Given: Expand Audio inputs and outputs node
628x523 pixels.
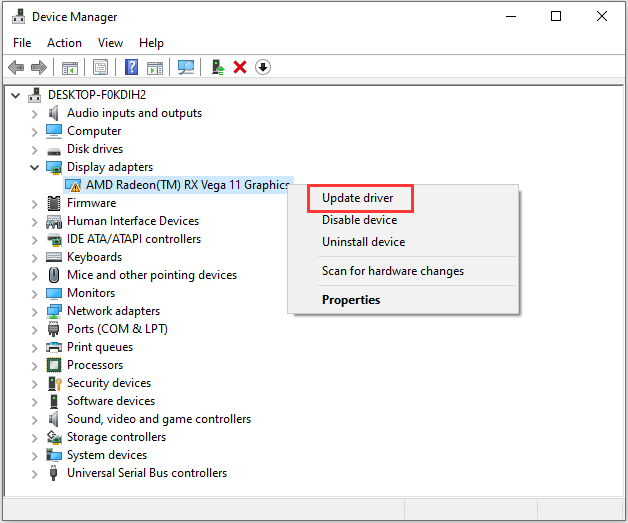Looking at the screenshot, I should pos(35,114).
